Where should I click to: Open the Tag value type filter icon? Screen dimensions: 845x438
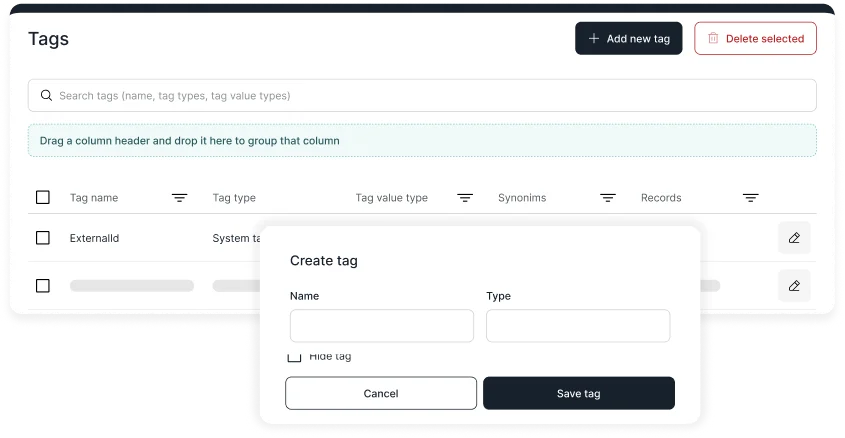click(465, 198)
